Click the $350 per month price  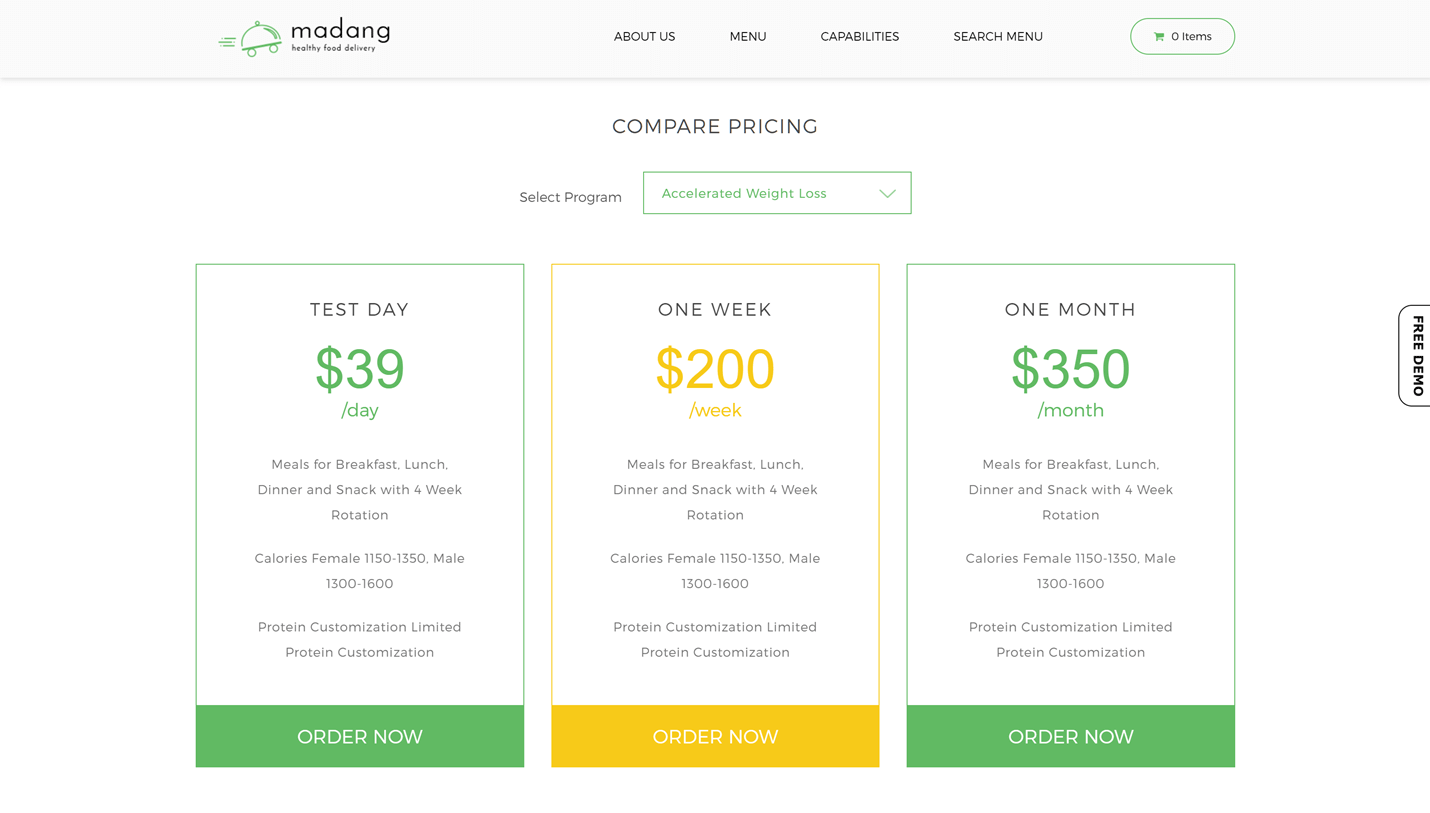[1070, 370]
